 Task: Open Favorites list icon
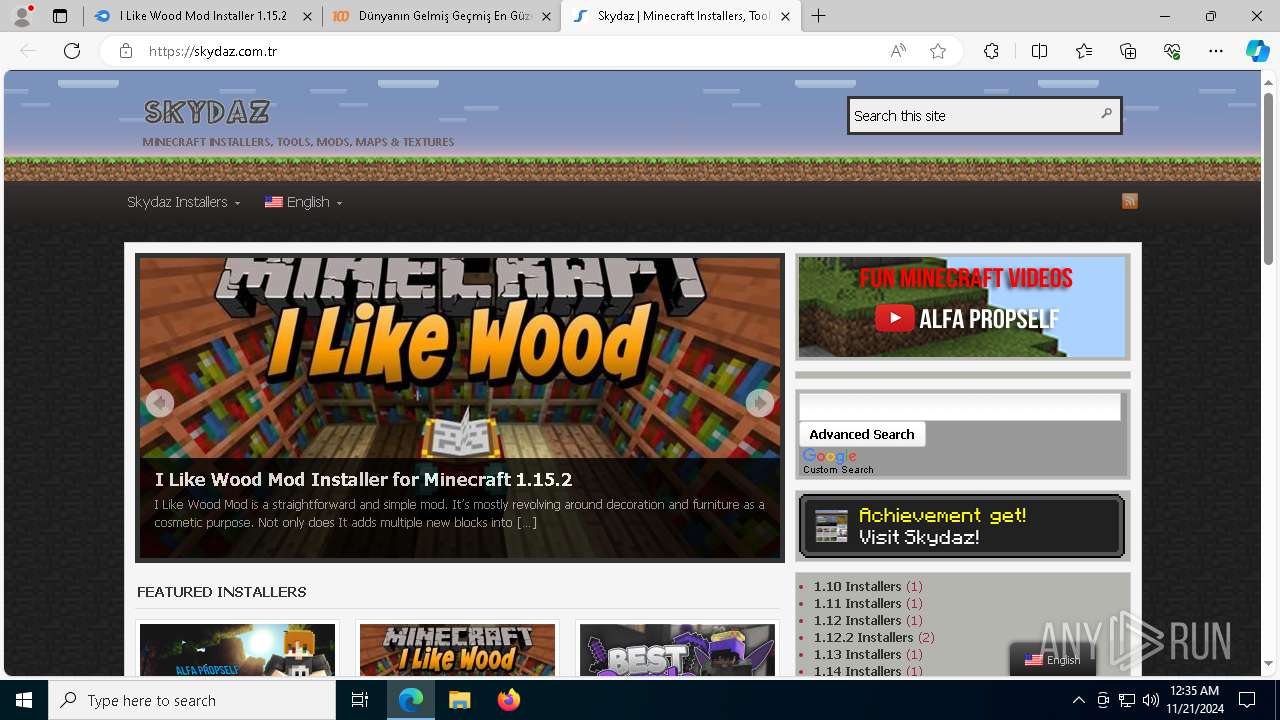pyautogui.click(x=1084, y=51)
